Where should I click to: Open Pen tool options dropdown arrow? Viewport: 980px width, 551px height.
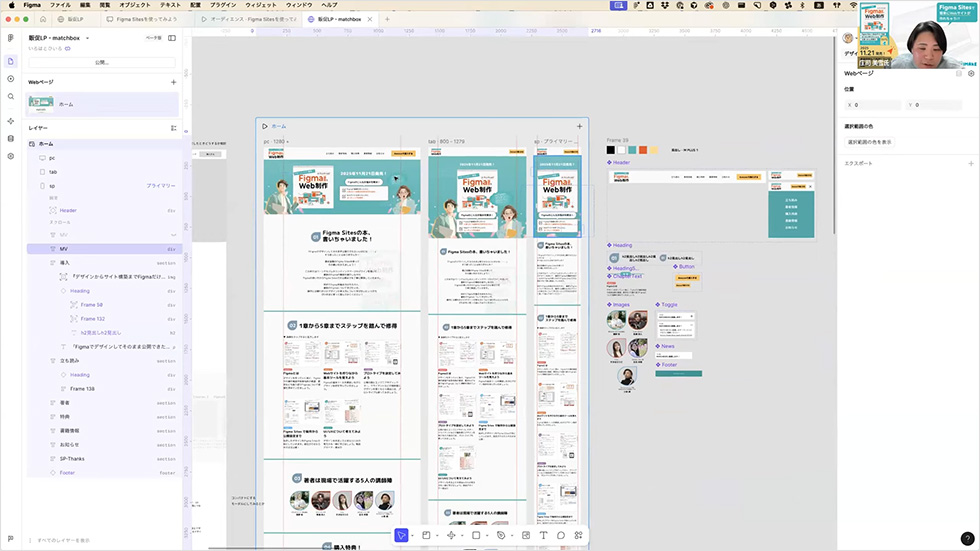511,536
